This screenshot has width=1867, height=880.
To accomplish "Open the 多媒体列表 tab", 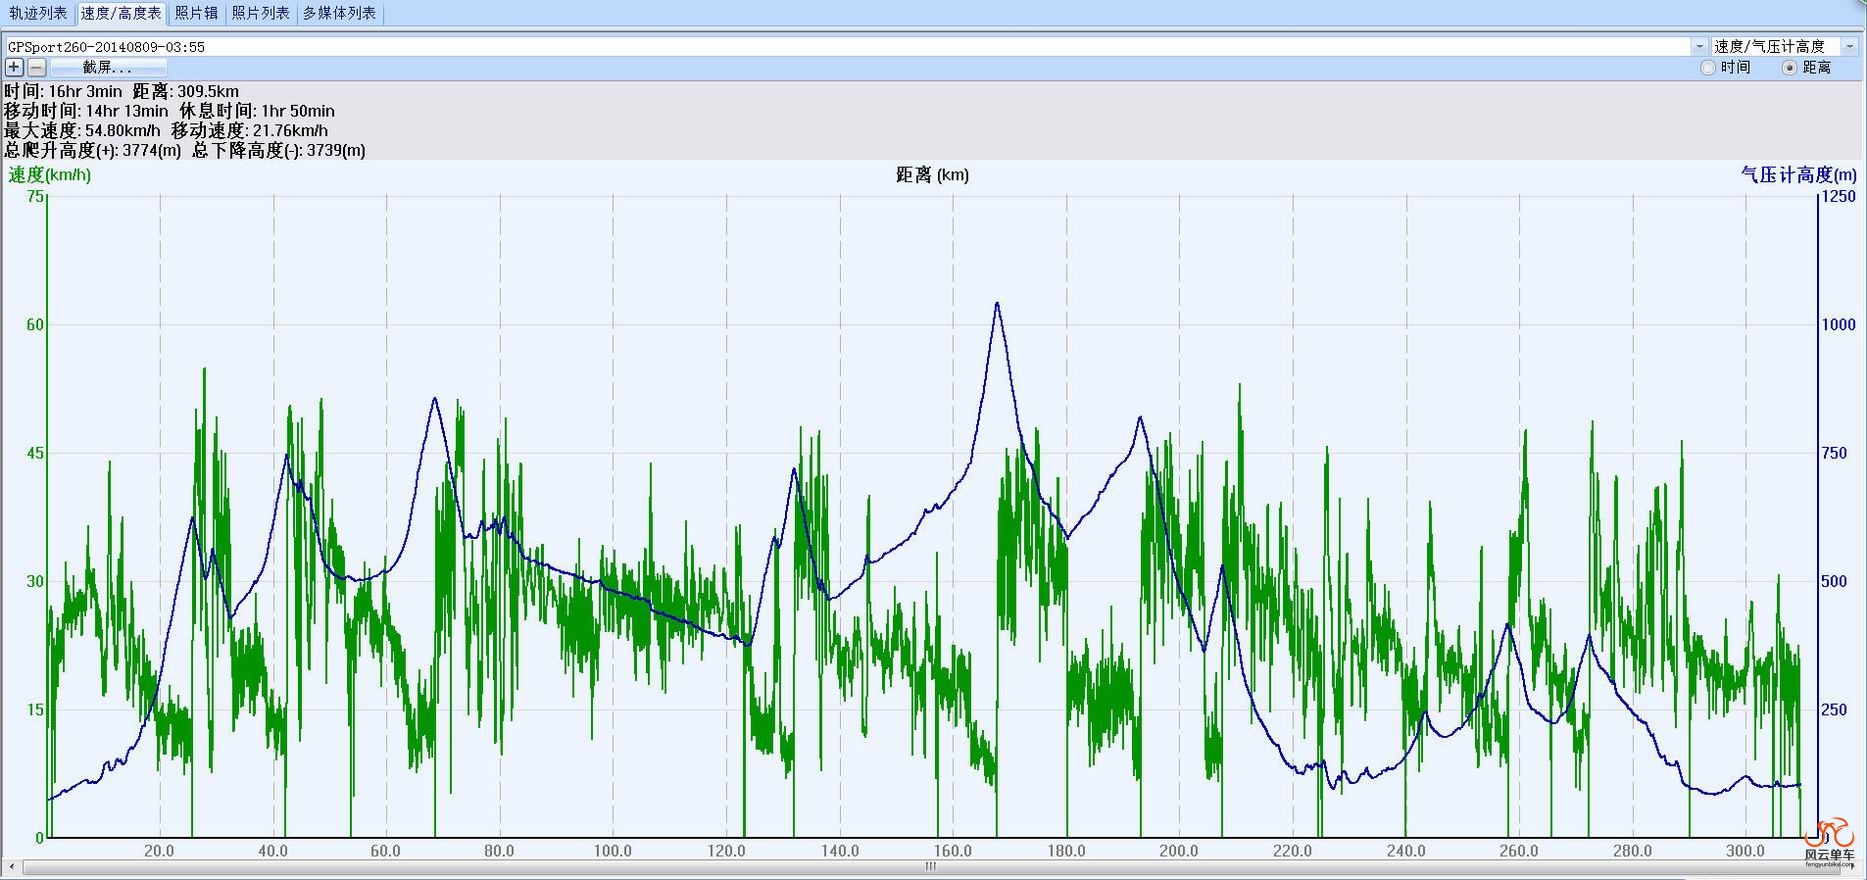I will point(339,13).
